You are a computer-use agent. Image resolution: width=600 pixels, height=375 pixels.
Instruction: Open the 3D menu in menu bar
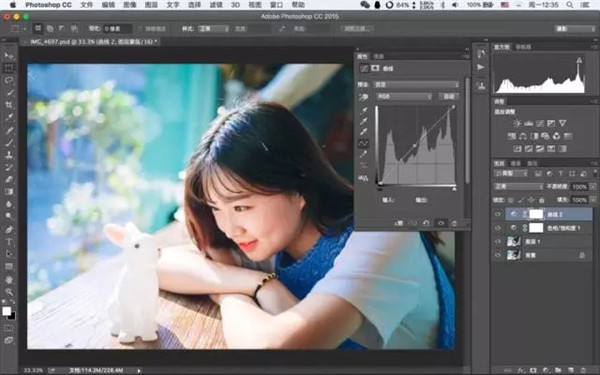235,5
